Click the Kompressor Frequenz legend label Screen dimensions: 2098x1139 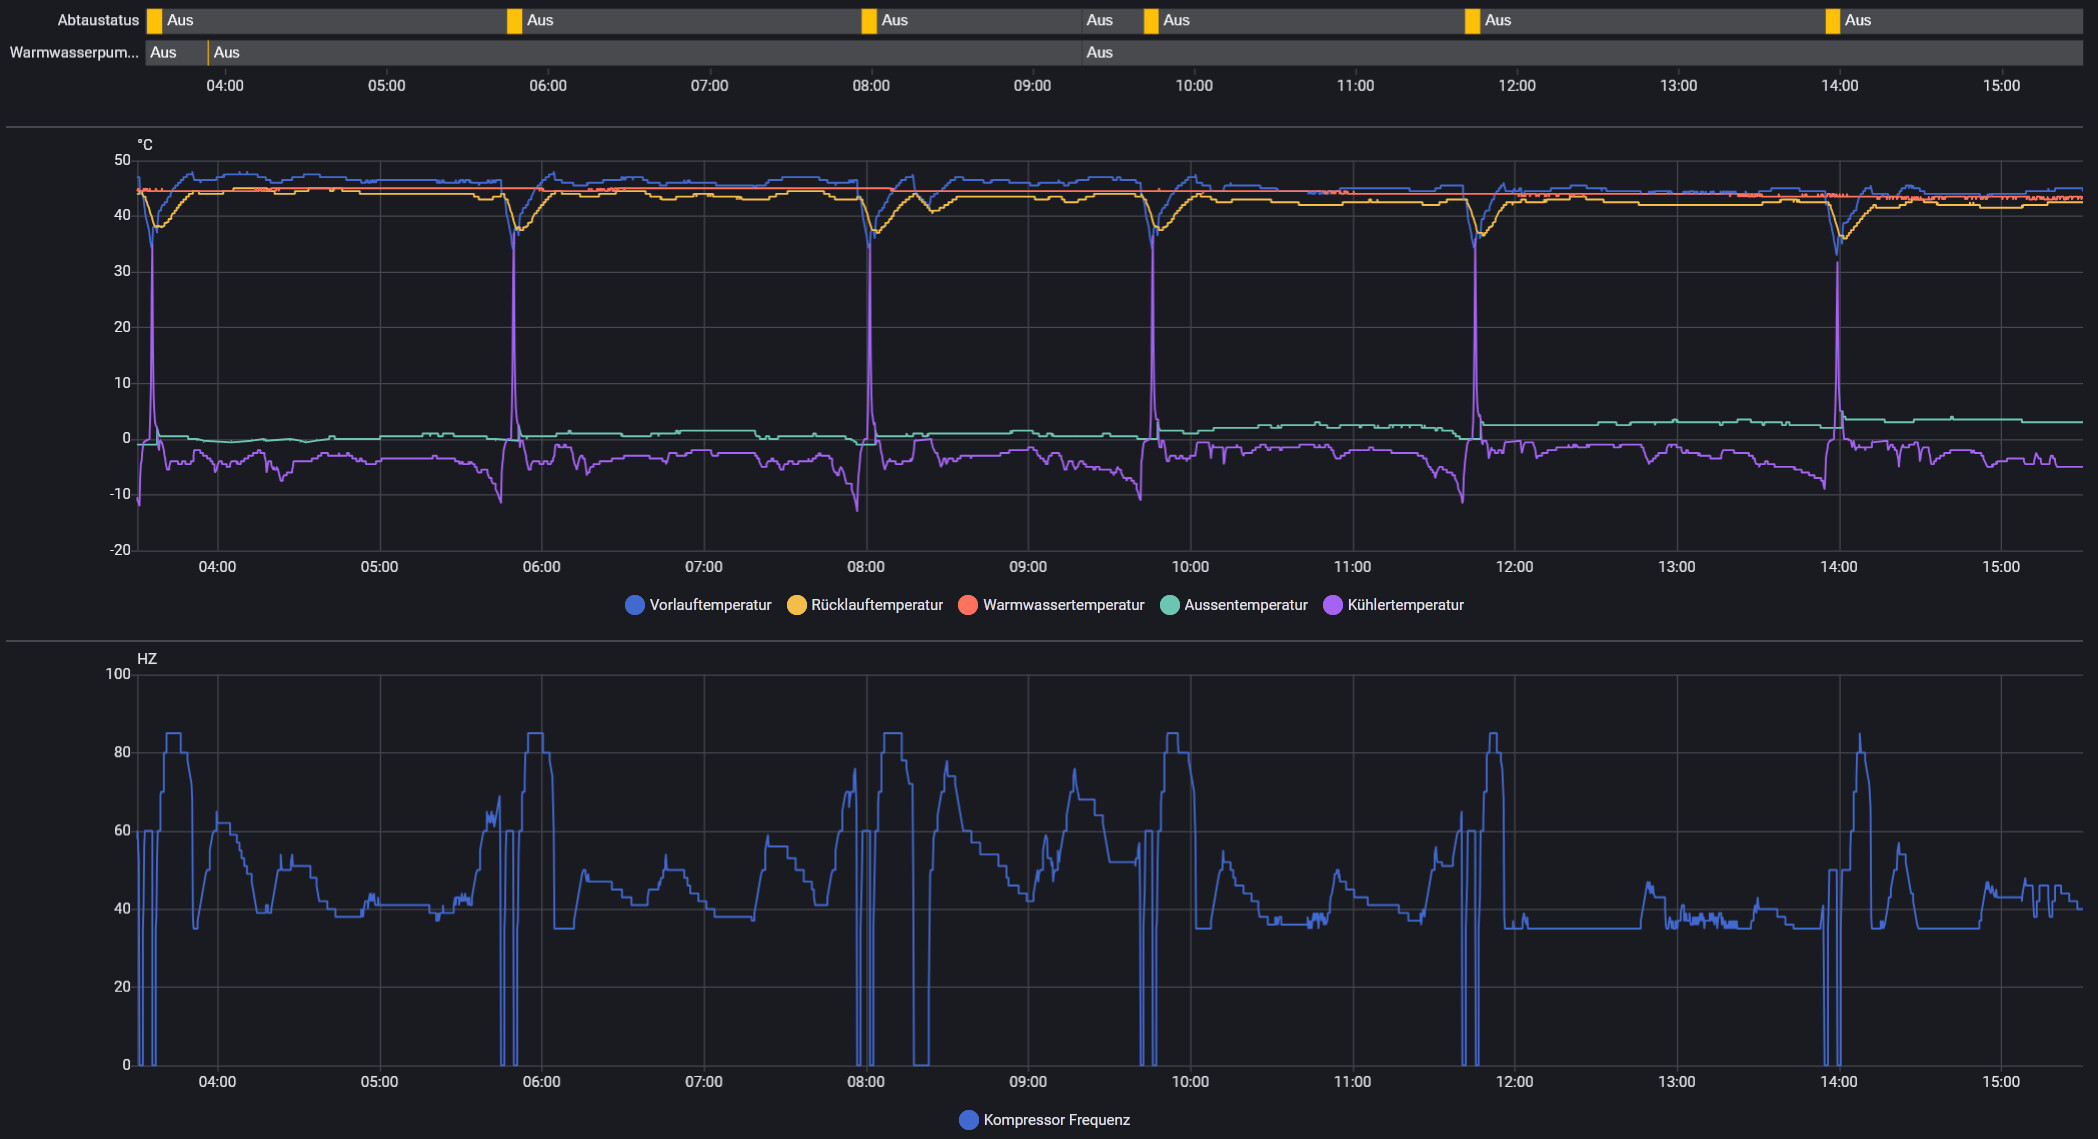1056,1120
